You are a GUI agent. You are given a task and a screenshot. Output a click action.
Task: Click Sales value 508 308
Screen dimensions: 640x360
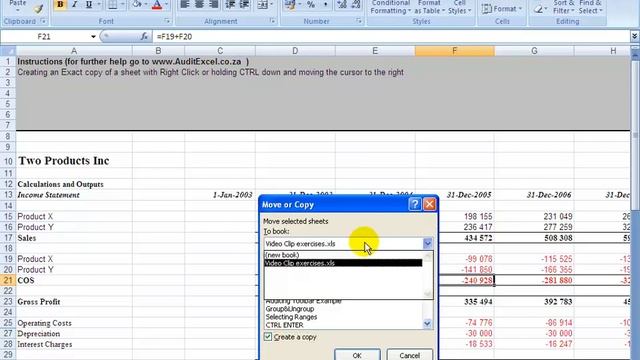point(534,238)
